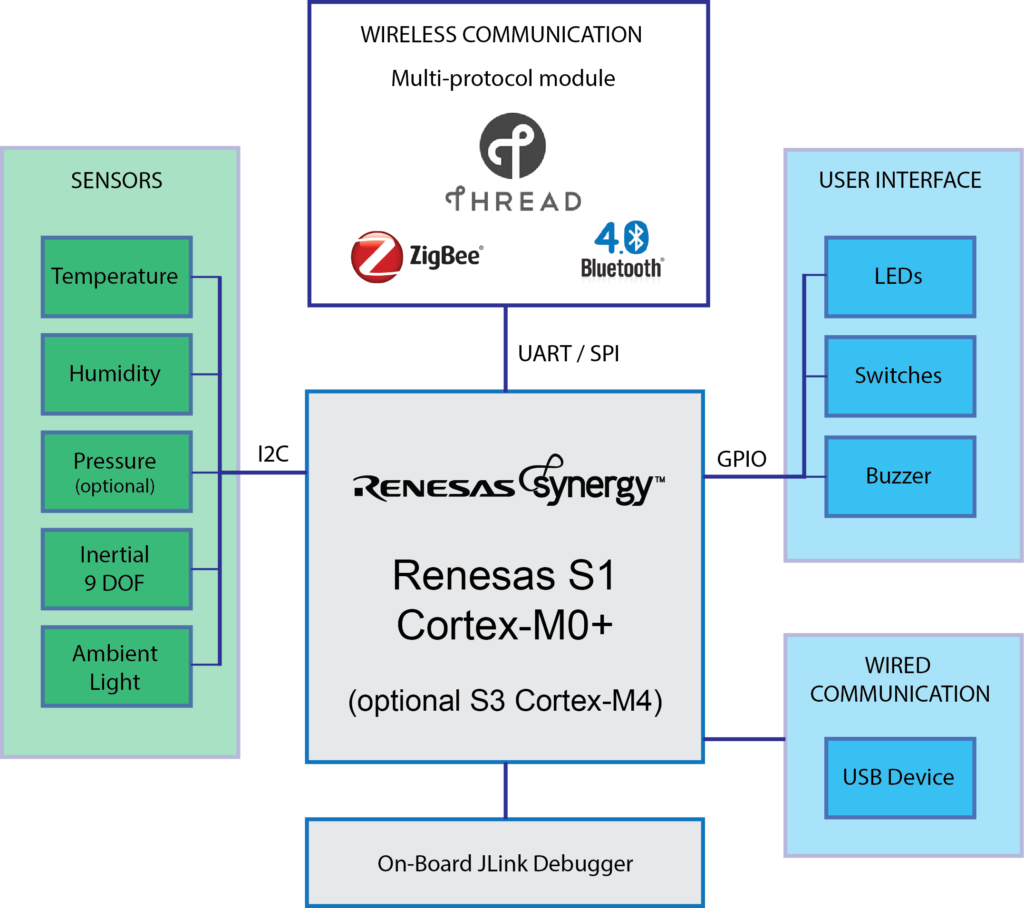Toggle the optional Pressure sensor
Image resolution: width=1024 pixels, height=908 pixels.
pyautogui.click(x=116, y=470)
